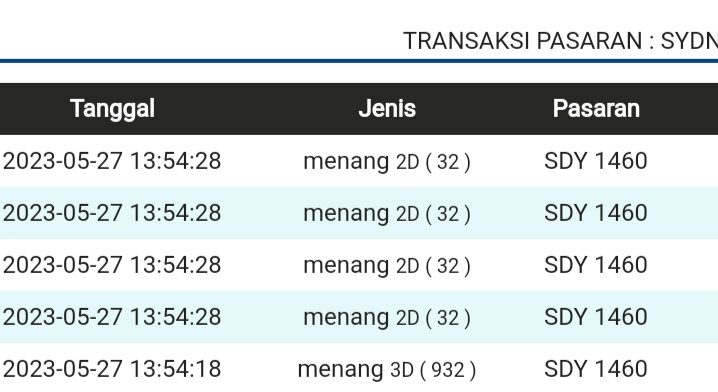The image size is (718, 392).
Task: Select menang 2D ( 32 ) in first row
Action: tap(387, 162)
